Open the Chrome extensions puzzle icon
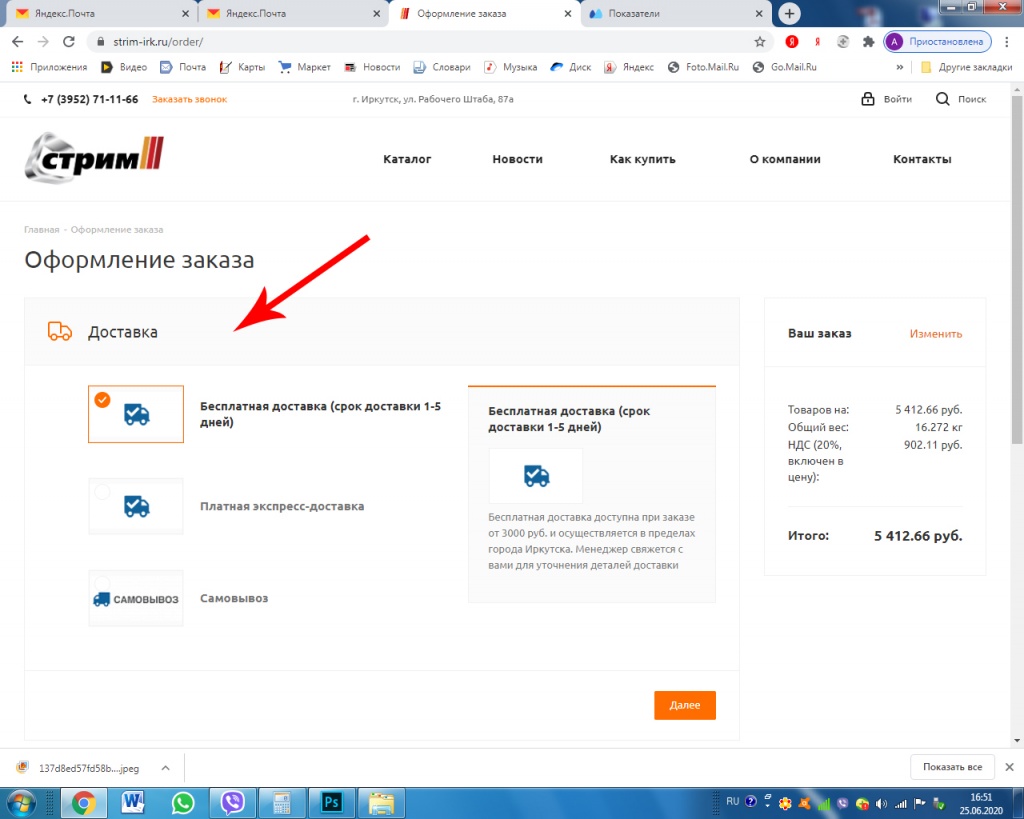 pos(868,42)
